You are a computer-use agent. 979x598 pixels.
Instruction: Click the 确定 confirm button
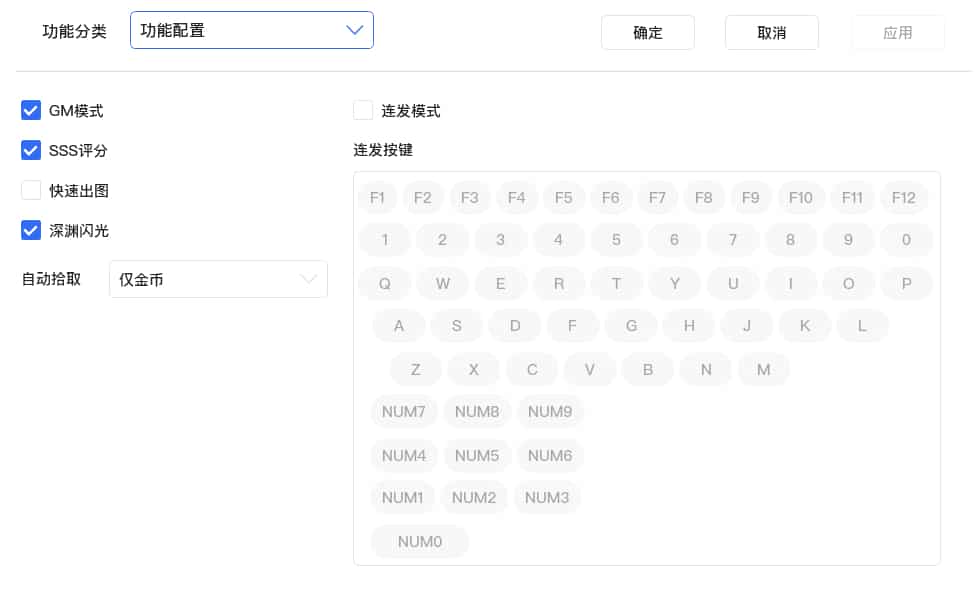click(x=647, y=32)
